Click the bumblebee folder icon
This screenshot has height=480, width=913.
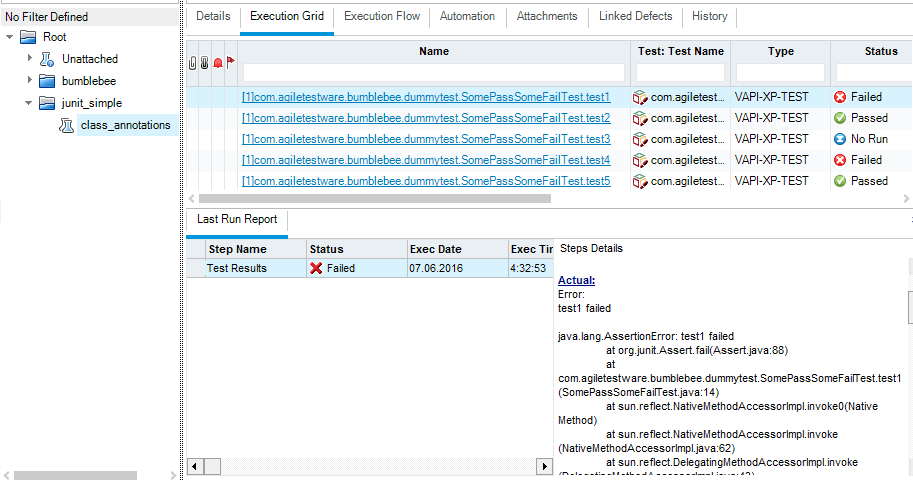47,81
